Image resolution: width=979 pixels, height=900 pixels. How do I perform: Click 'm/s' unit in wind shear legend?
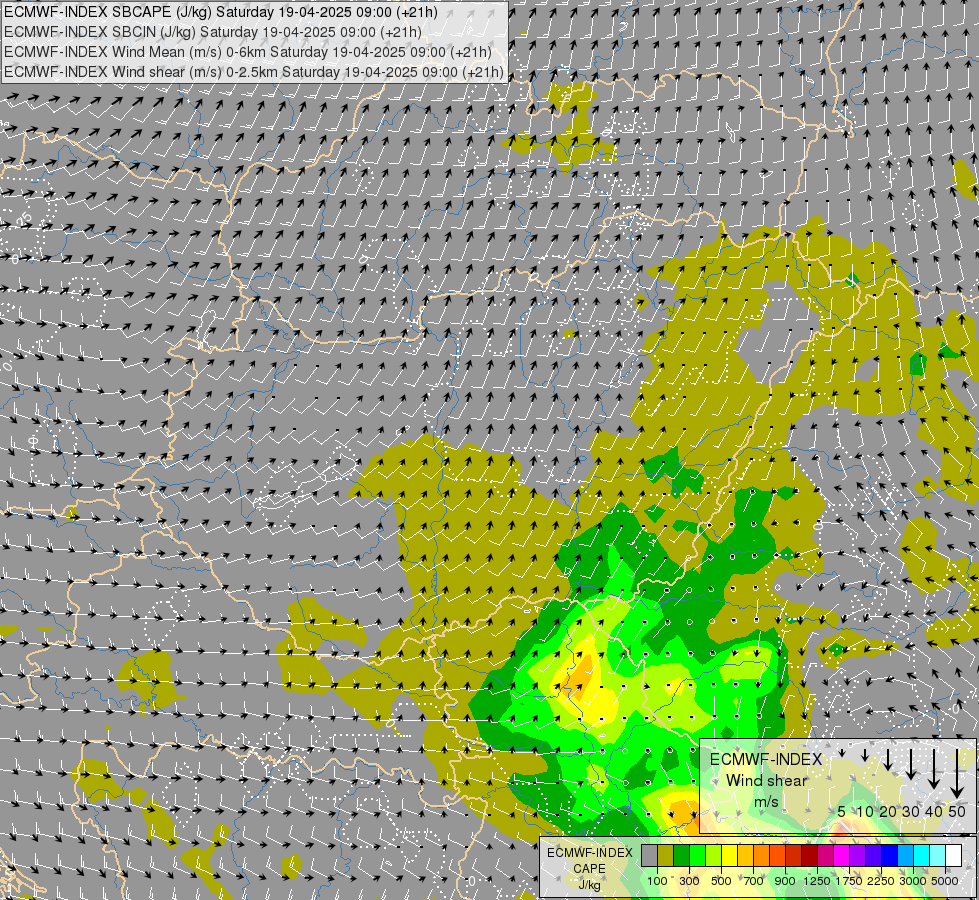[x=766, y=801]
